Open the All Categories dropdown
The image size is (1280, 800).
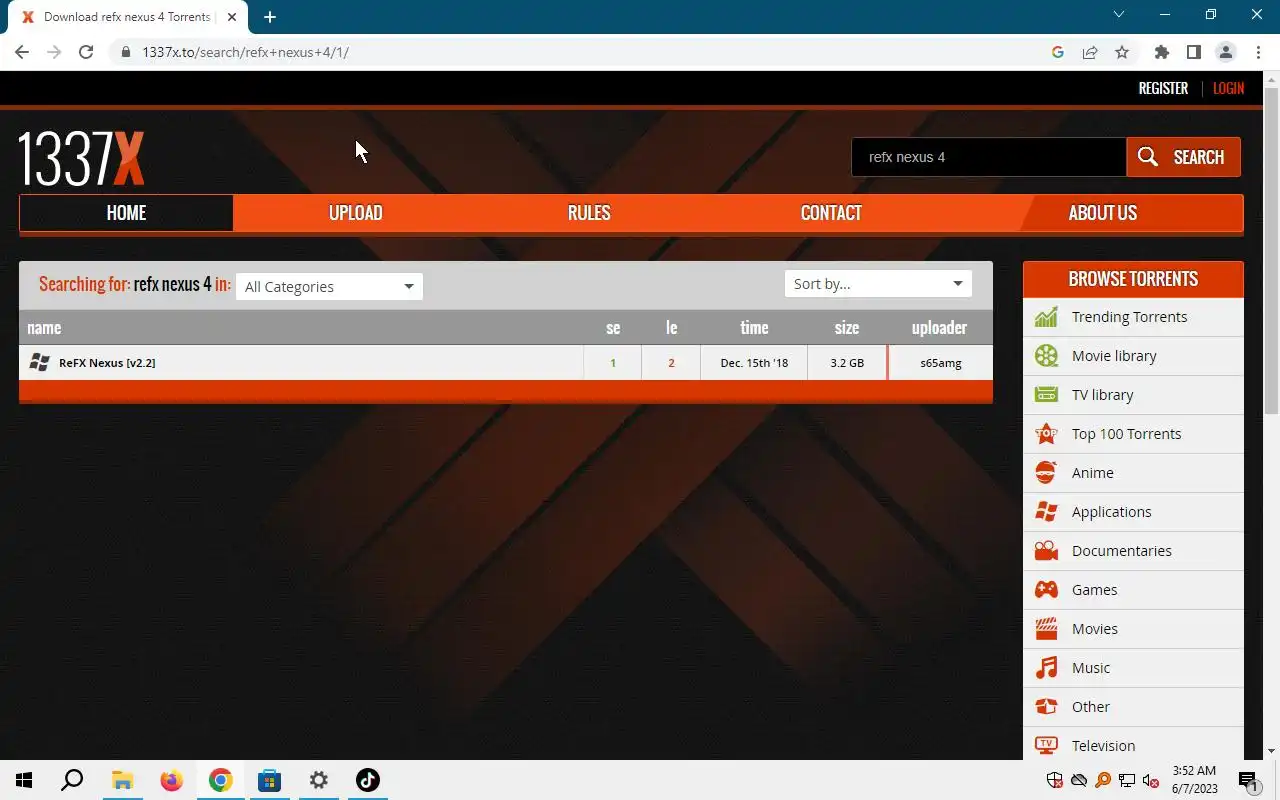click(x=329, y=286)
